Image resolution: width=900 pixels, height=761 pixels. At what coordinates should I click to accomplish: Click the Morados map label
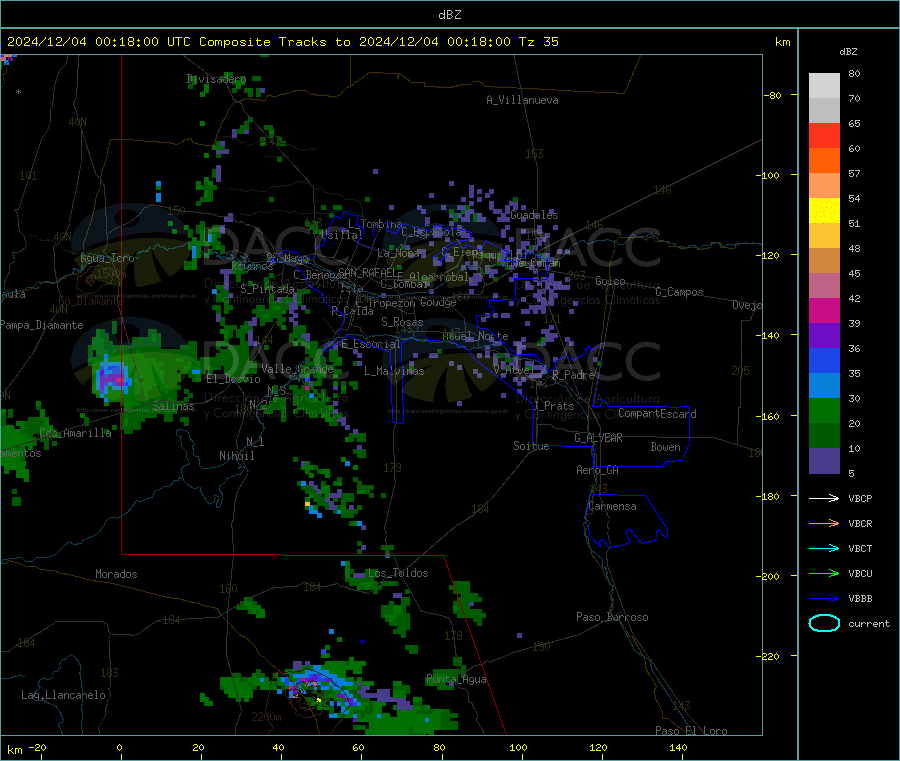click(116, 574)
